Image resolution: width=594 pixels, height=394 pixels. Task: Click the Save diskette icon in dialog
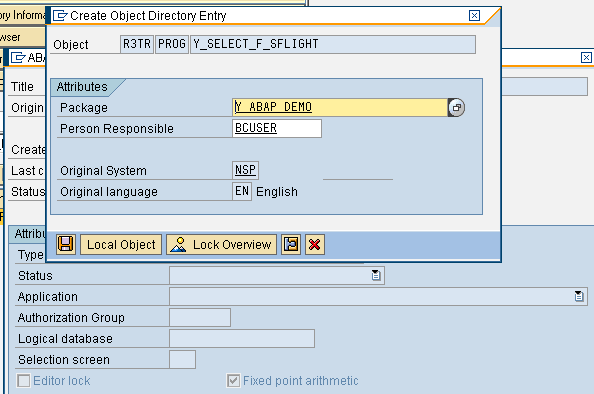pos(66,244)
